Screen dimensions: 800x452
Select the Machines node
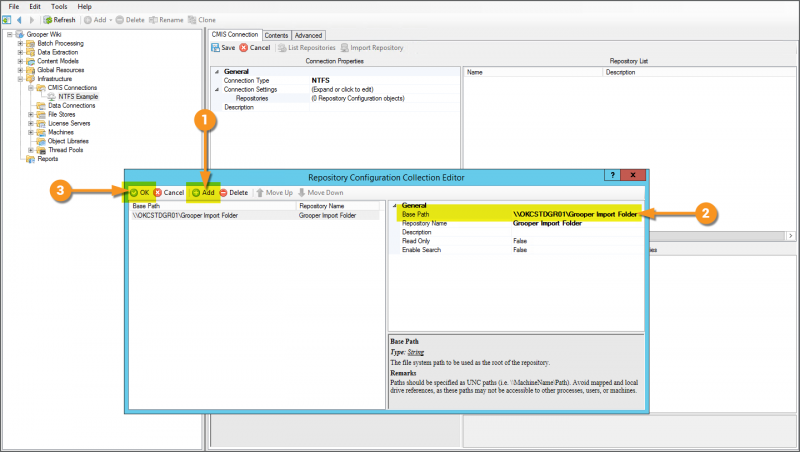(x=61, y=132)
